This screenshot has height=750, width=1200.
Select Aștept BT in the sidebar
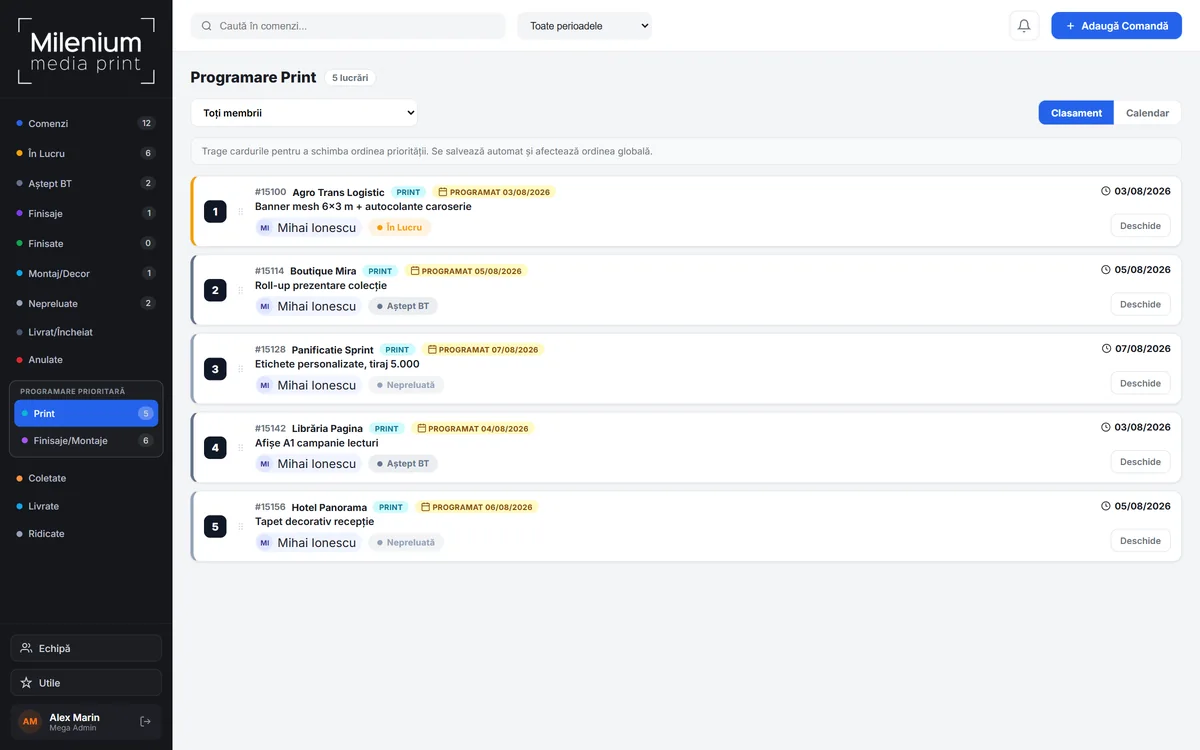coord(86,184)
